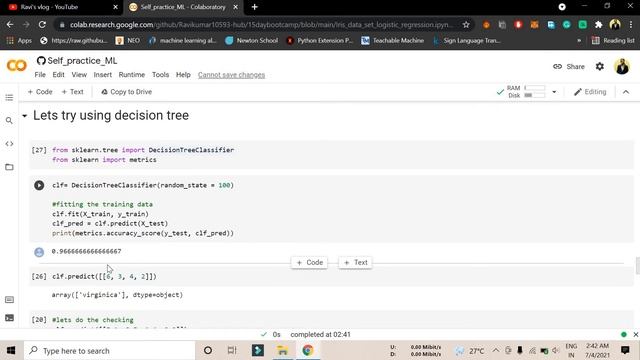Open Chrome profile avatar in toolbar
This screenshot has height=360, width=640.
point(615,24)
